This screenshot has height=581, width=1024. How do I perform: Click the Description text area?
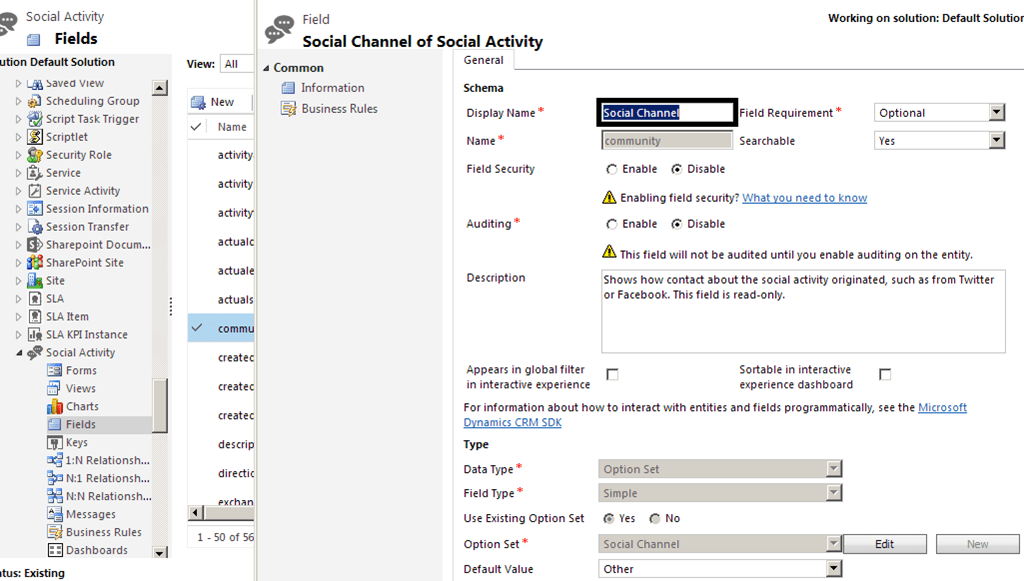803,311
